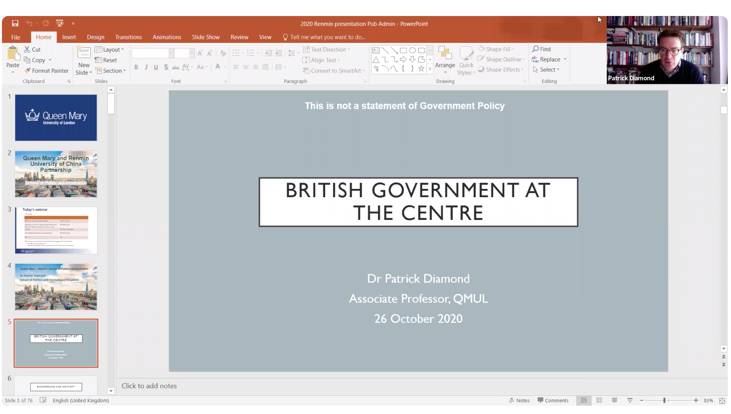
Task: Click the Replace button
Action: tap(549, 59)
